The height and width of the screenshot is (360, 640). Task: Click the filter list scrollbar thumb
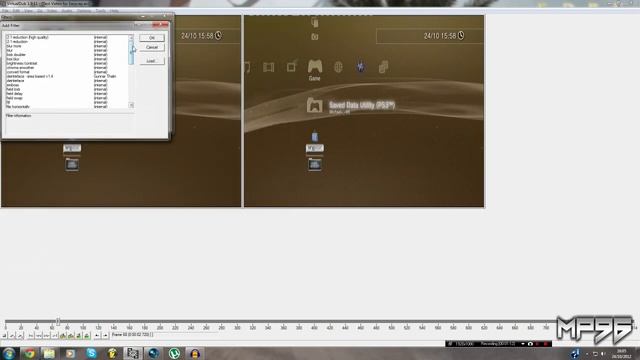click(x=131, y=52)
